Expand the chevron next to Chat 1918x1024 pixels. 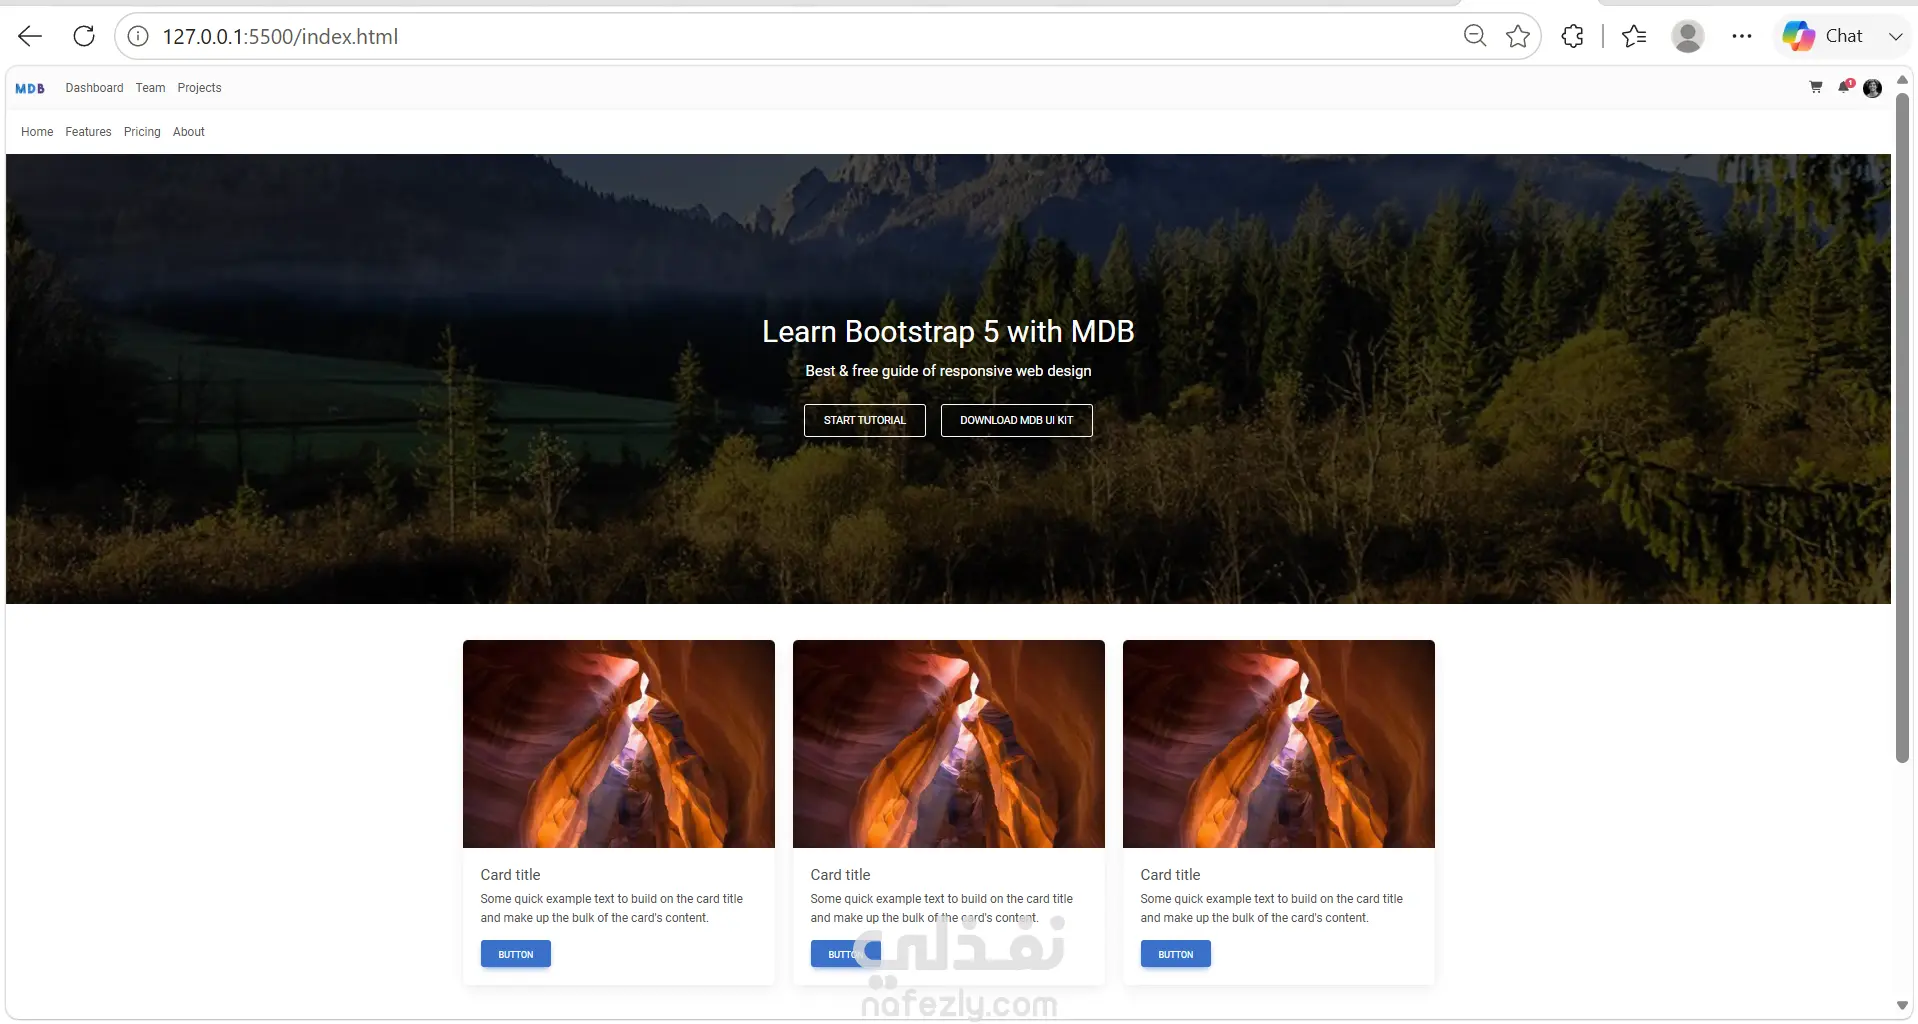pyautogui.click(x=1895, y=36)
